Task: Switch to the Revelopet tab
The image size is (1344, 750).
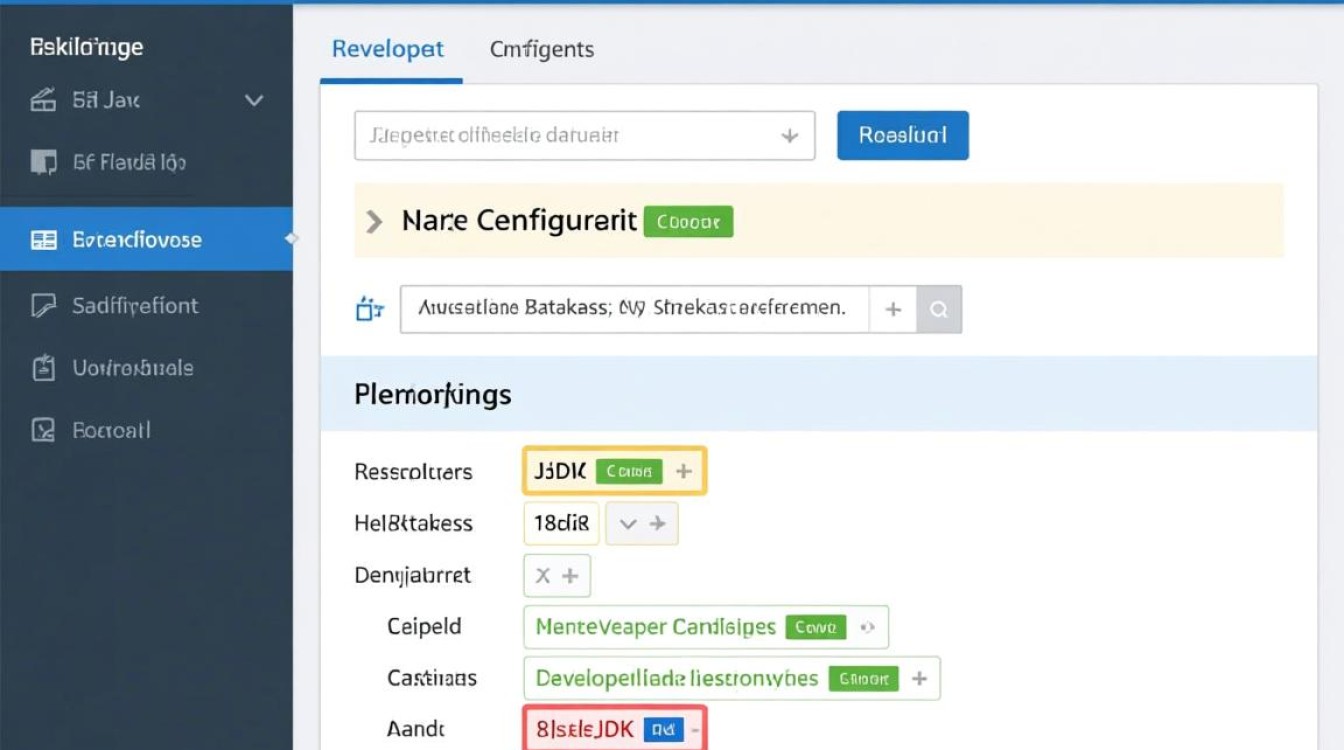Action: click(x=388, y=49)
